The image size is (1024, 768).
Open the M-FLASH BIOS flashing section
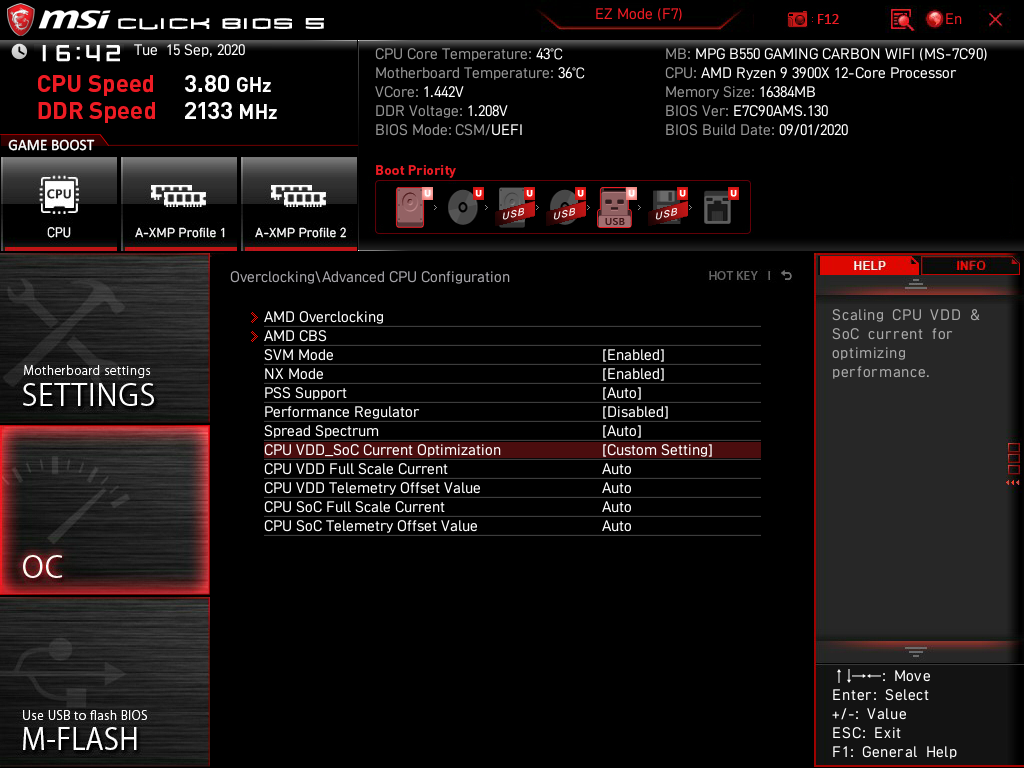(x=104, y=682)
